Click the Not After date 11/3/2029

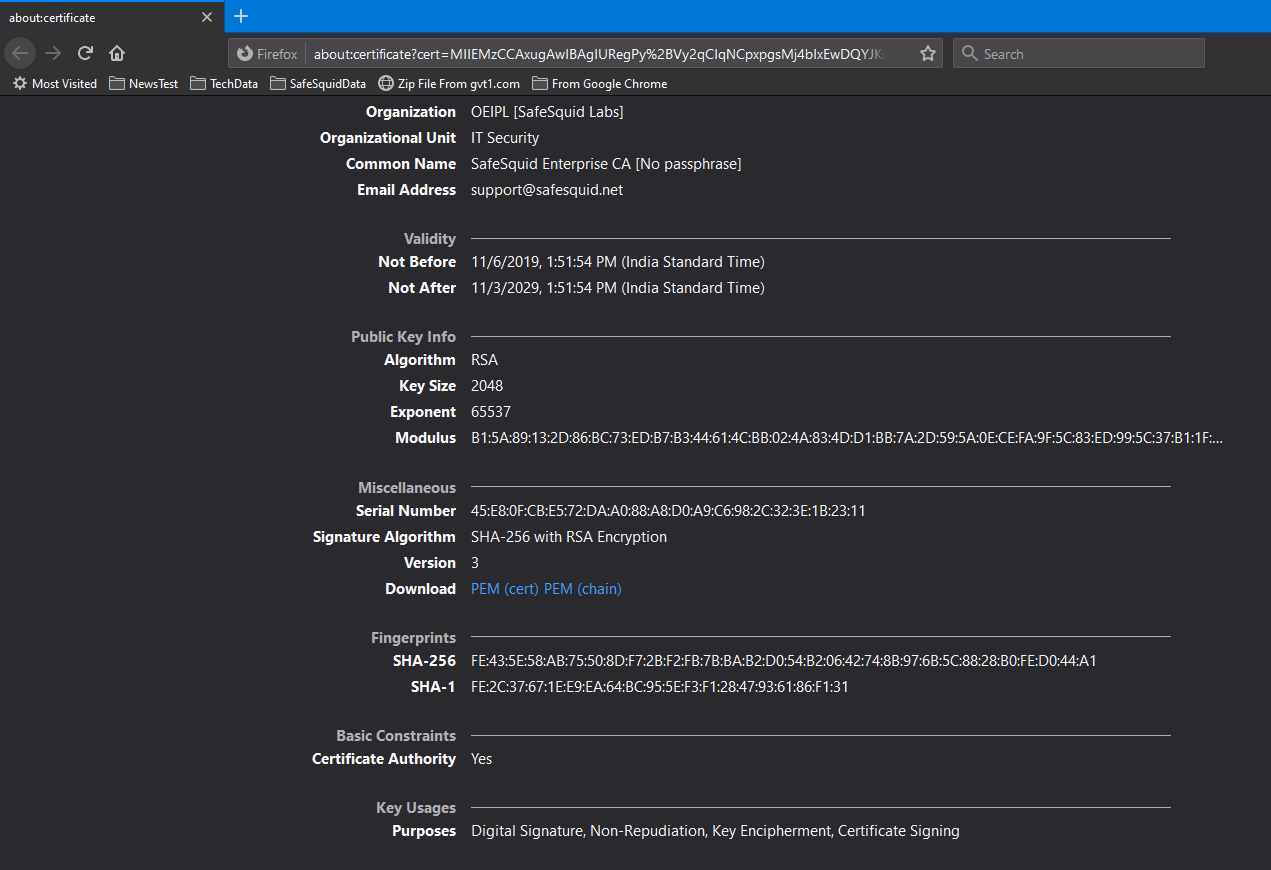[618, 288]
